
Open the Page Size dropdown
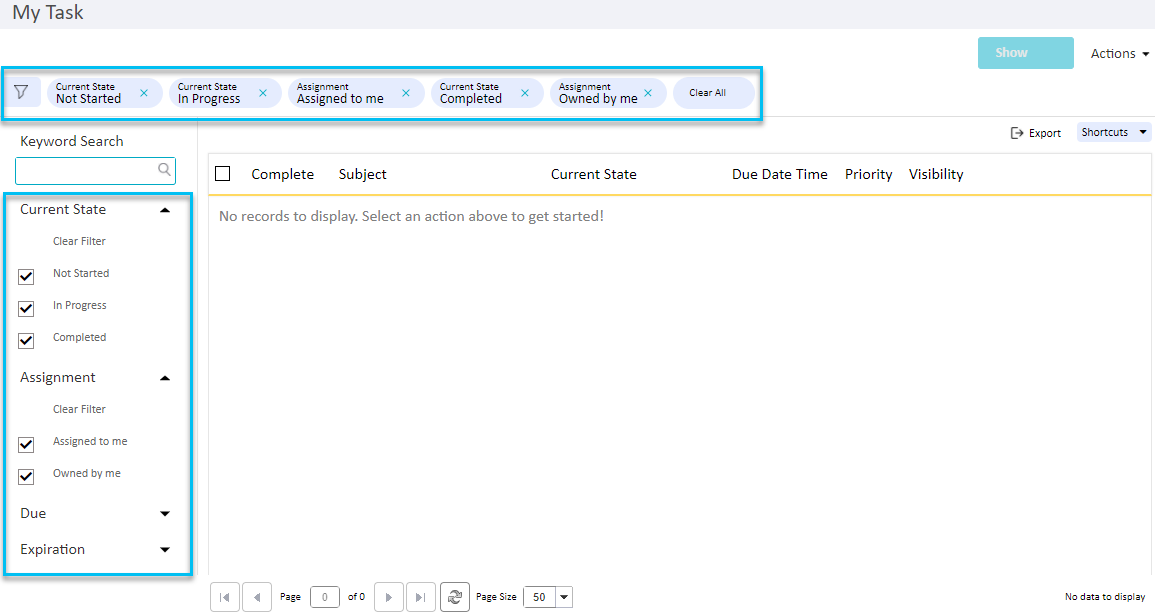562,596
